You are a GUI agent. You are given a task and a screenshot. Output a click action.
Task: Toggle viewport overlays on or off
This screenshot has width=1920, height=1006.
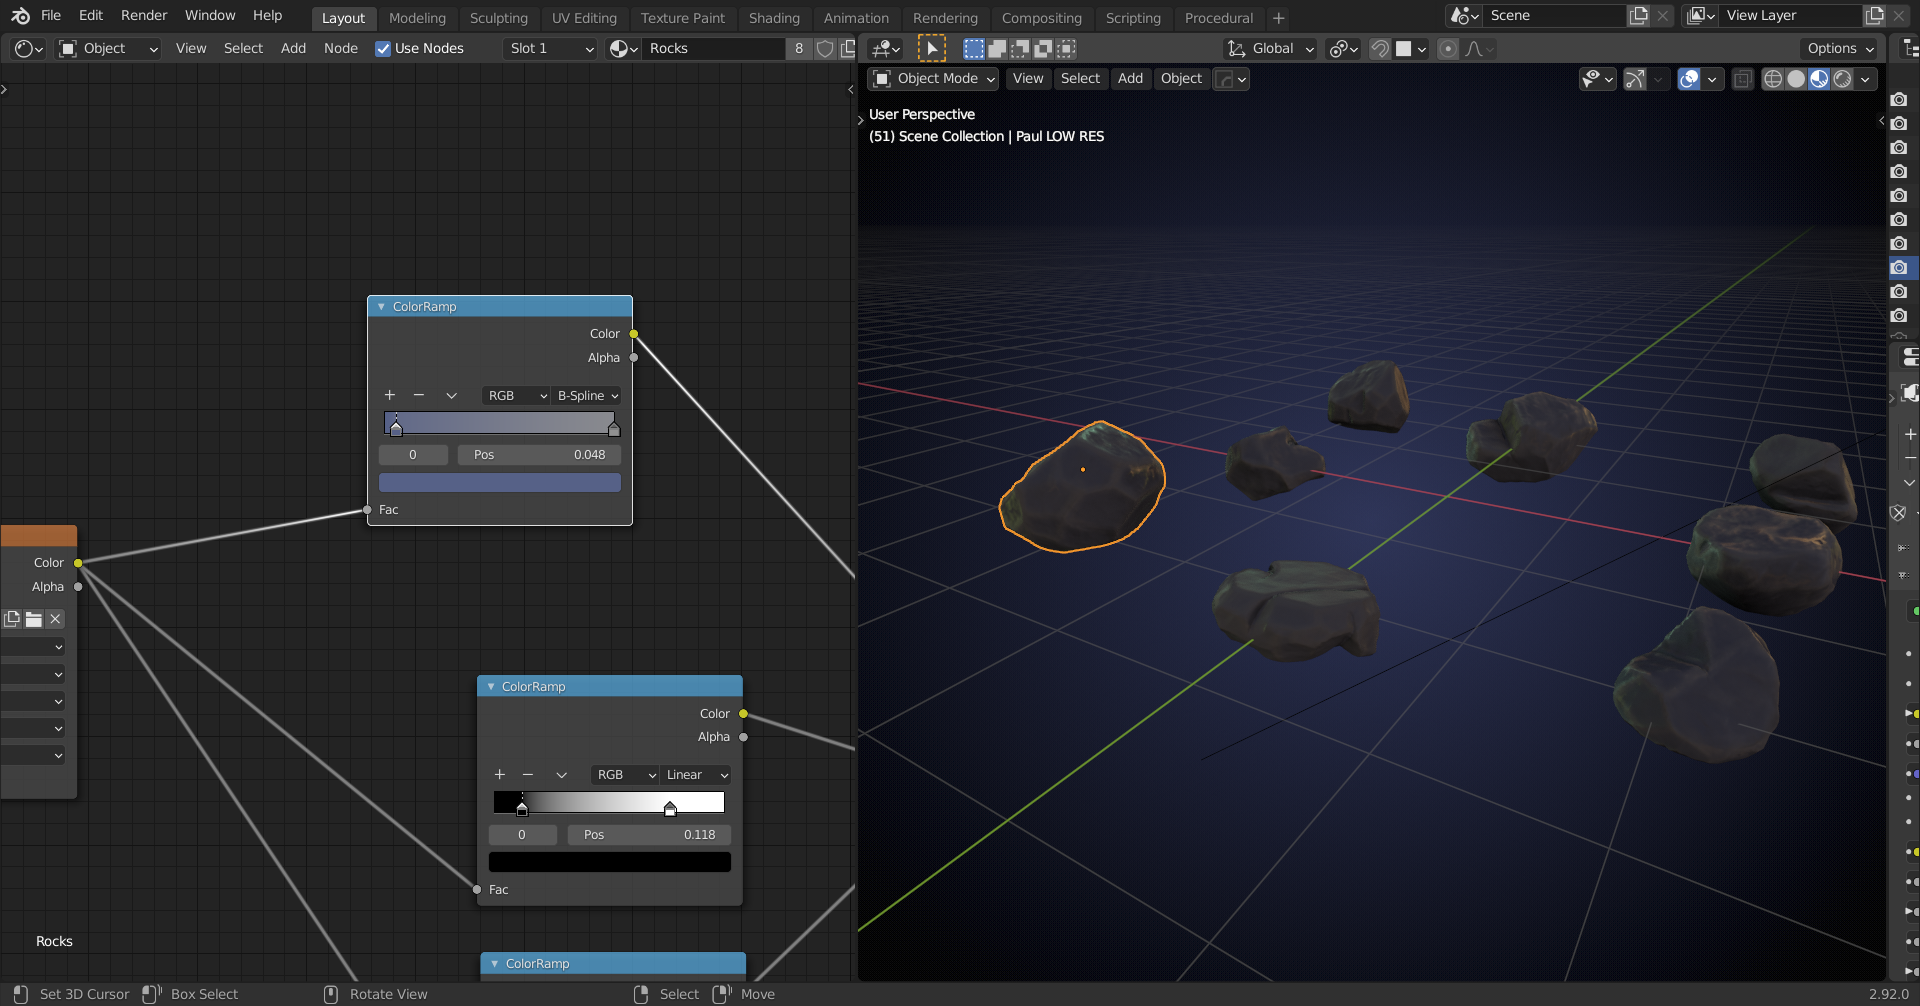[1689, 79]
